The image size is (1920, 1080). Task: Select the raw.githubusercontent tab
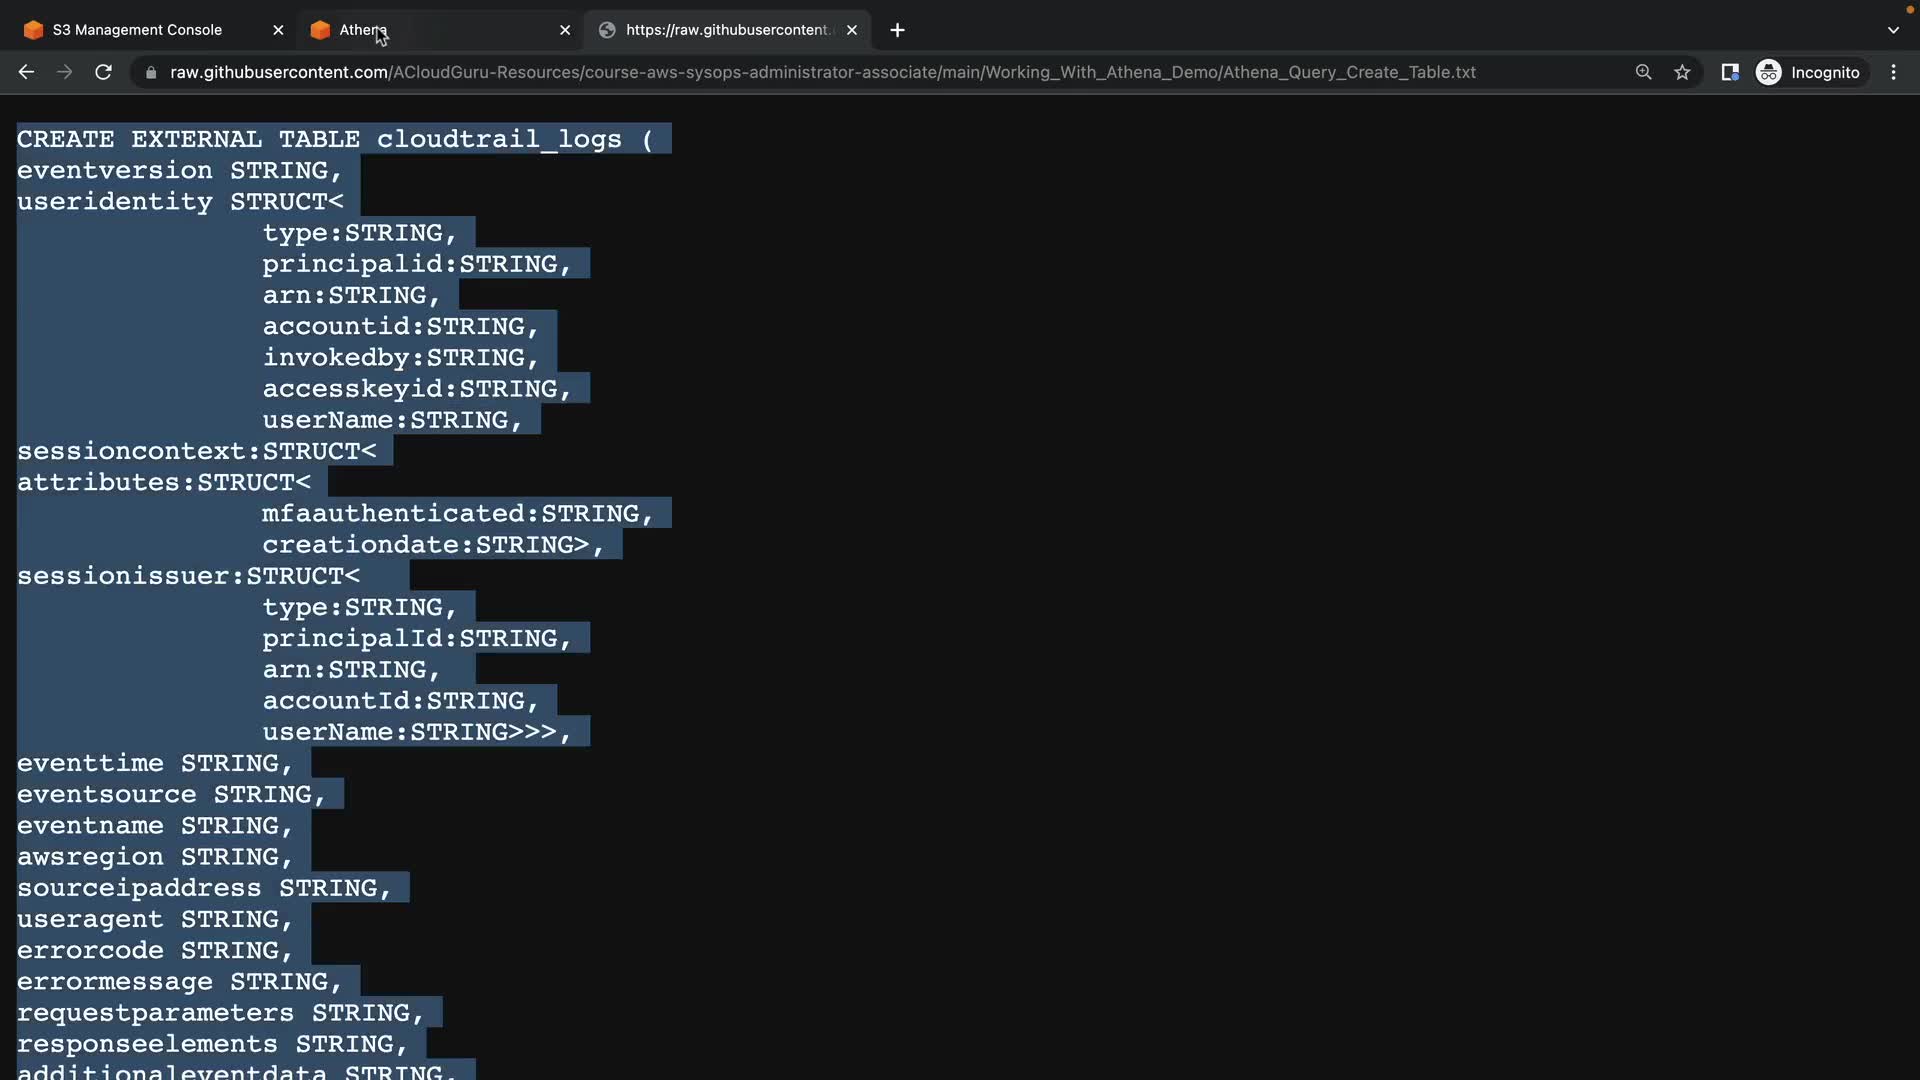click(726, 30)
